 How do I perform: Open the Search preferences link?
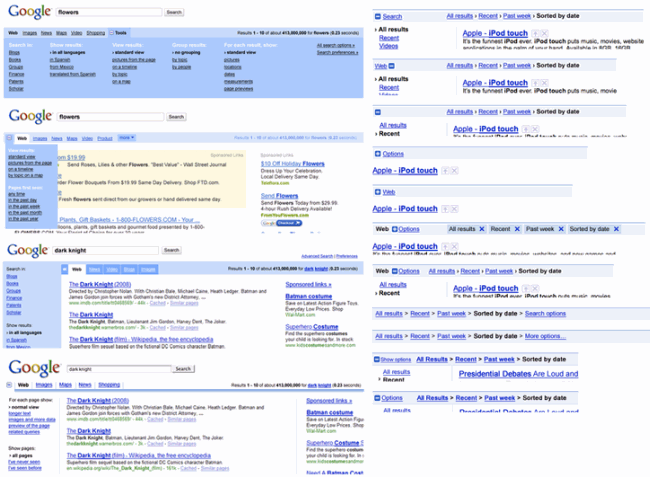point(337,53)
